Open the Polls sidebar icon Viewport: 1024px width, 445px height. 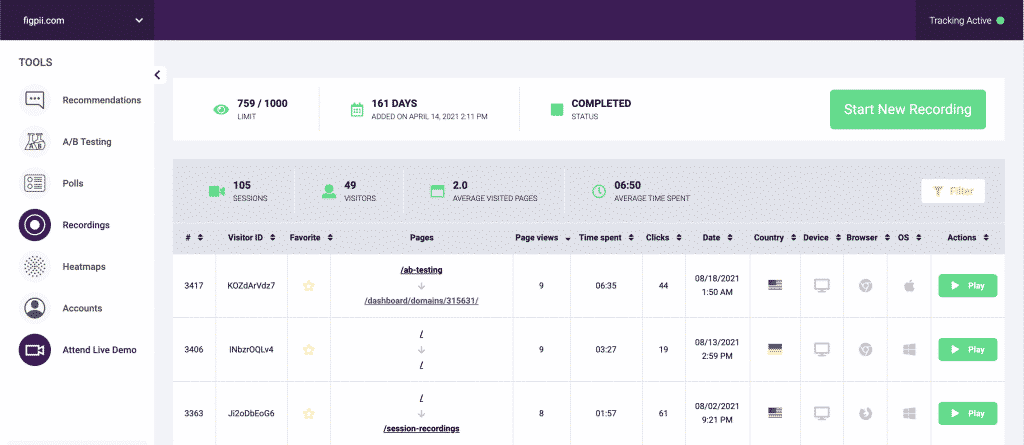point(35,183)
